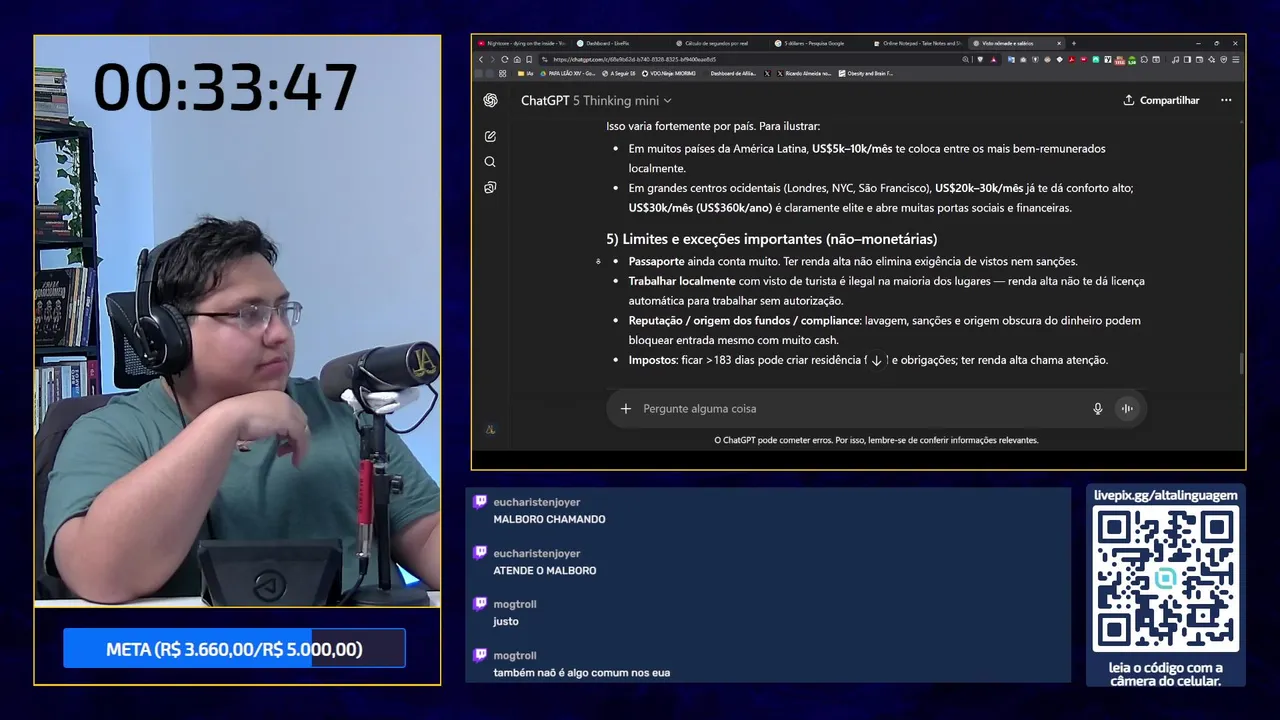1280x720 pixels.
Task: Click the livepix.gg/altalinguagem text
Action: (1165, 495)
